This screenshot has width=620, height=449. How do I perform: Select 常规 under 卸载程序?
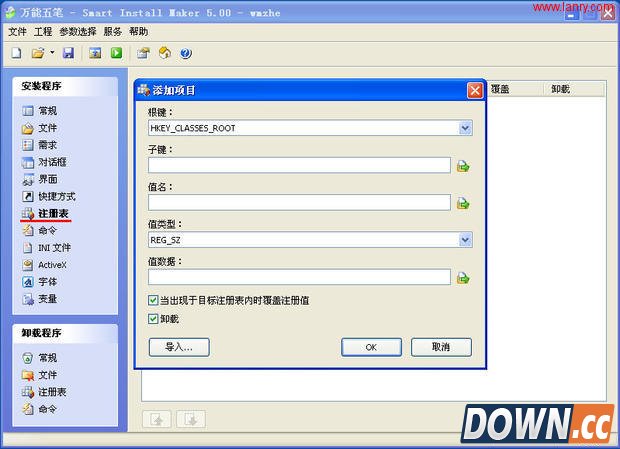(x=40, y=358)
